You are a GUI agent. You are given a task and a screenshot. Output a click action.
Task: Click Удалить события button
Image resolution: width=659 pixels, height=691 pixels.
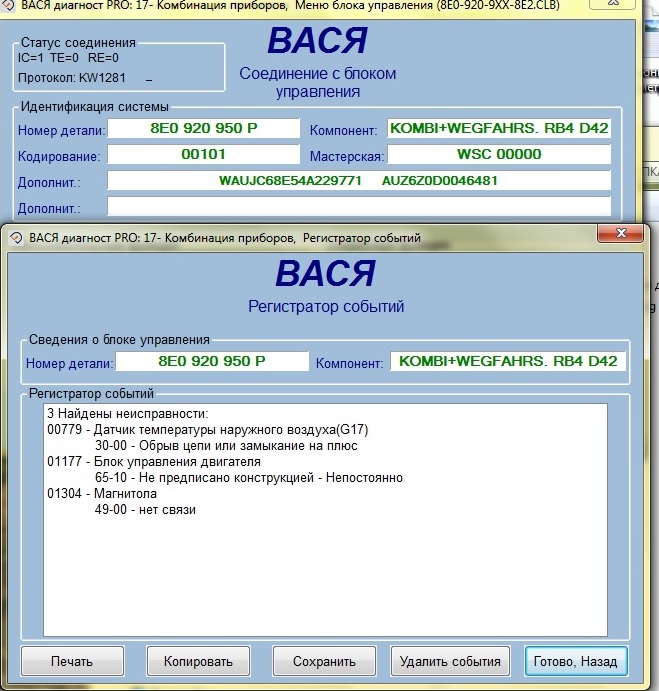(x=450, y=661)
